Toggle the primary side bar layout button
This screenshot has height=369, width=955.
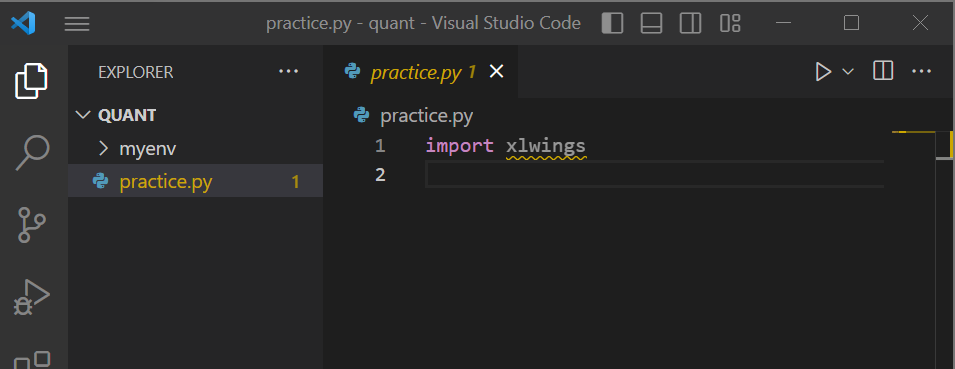point(612,23)
